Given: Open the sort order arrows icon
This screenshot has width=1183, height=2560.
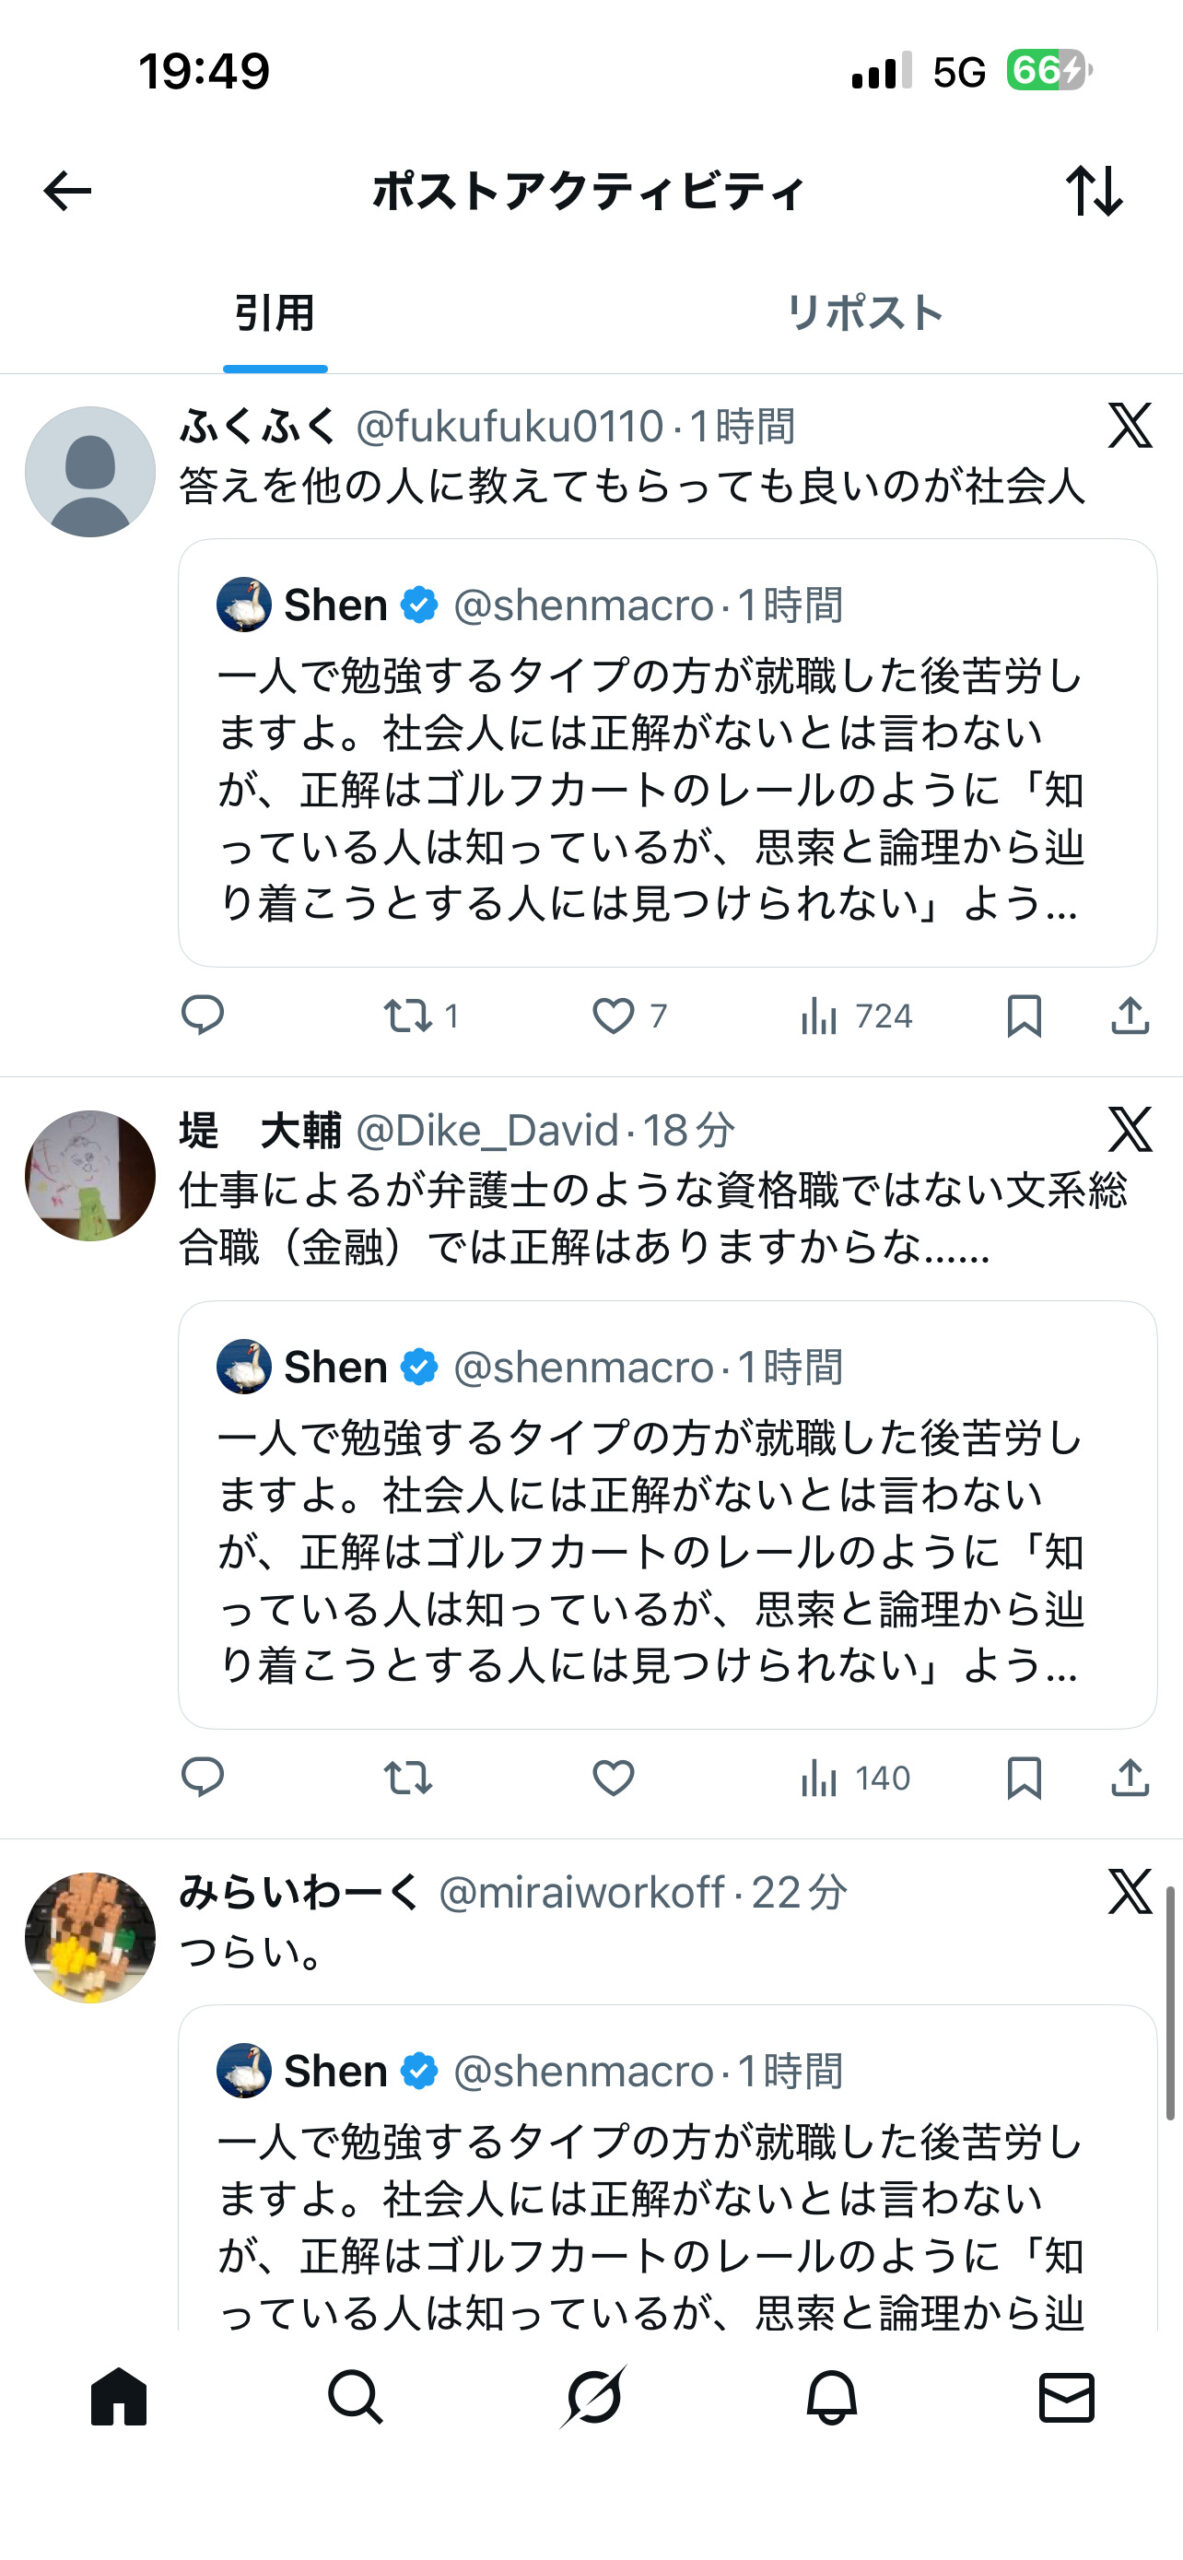Looking at the screenshot, I should click(x=1094, y=190).
